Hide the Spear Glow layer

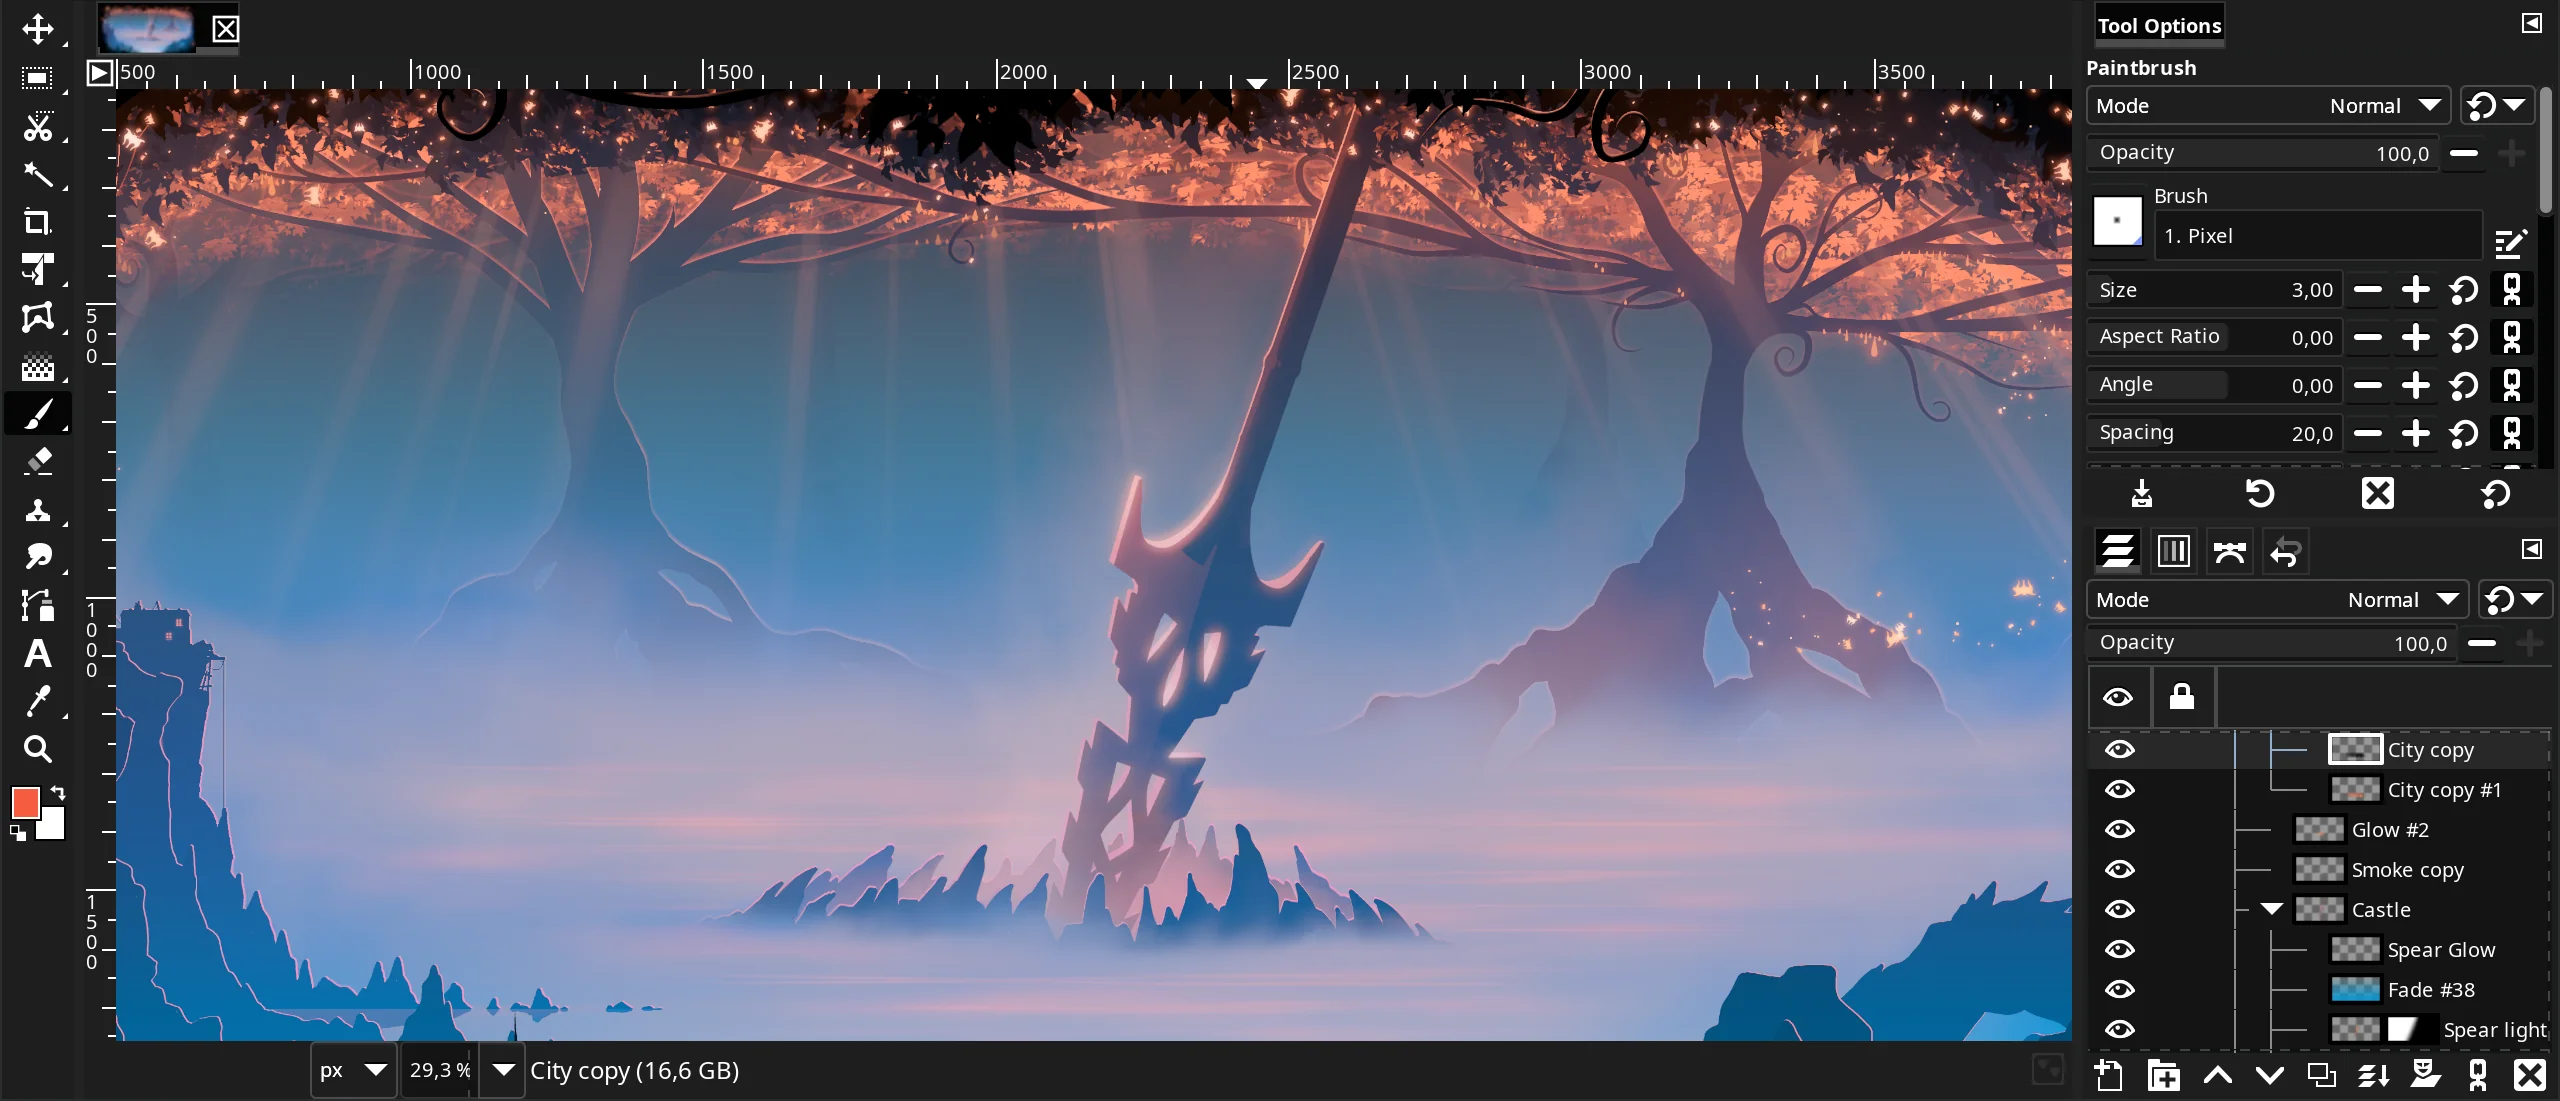[x=2119, y=950]
